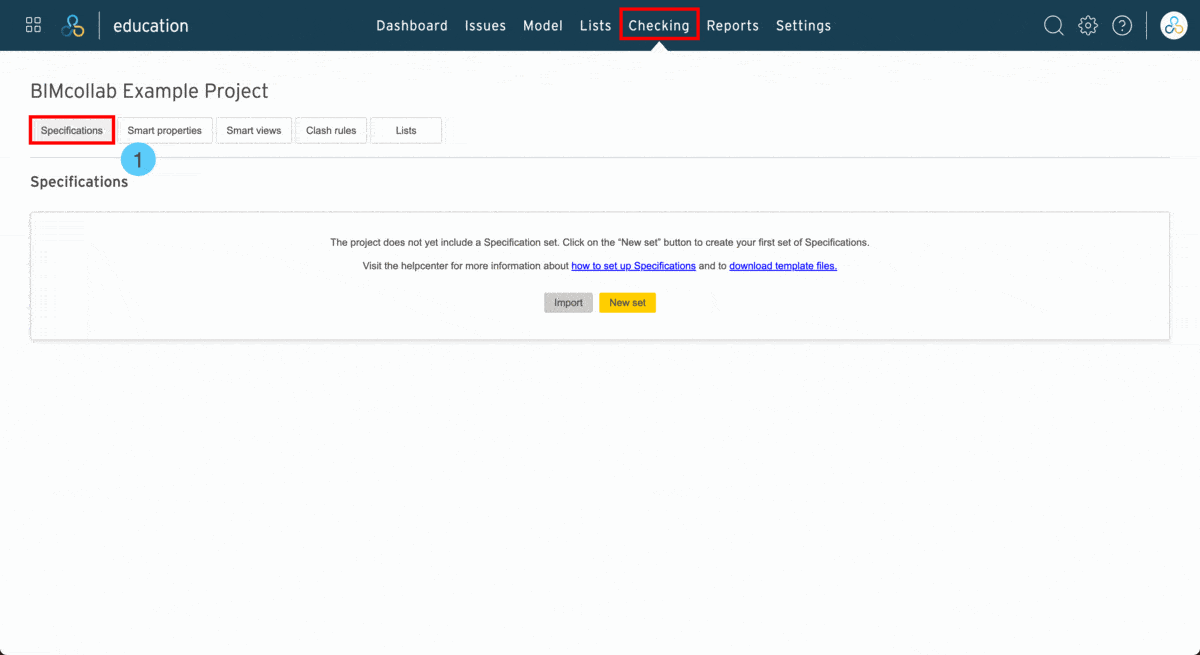Click the download template files link

pos(783,265)
